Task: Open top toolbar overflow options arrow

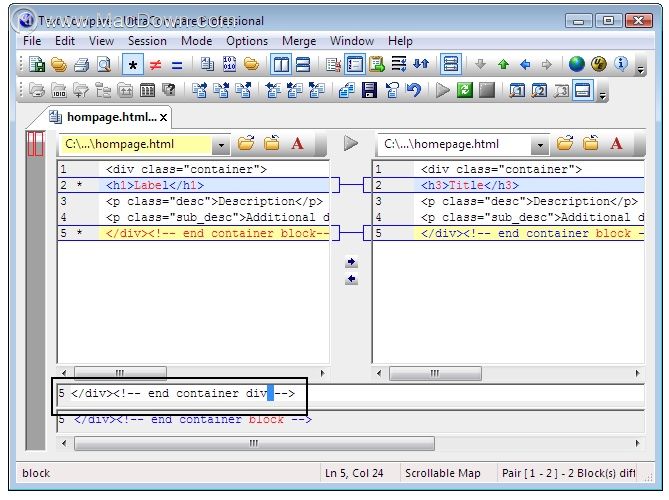Action: point(640,70)
